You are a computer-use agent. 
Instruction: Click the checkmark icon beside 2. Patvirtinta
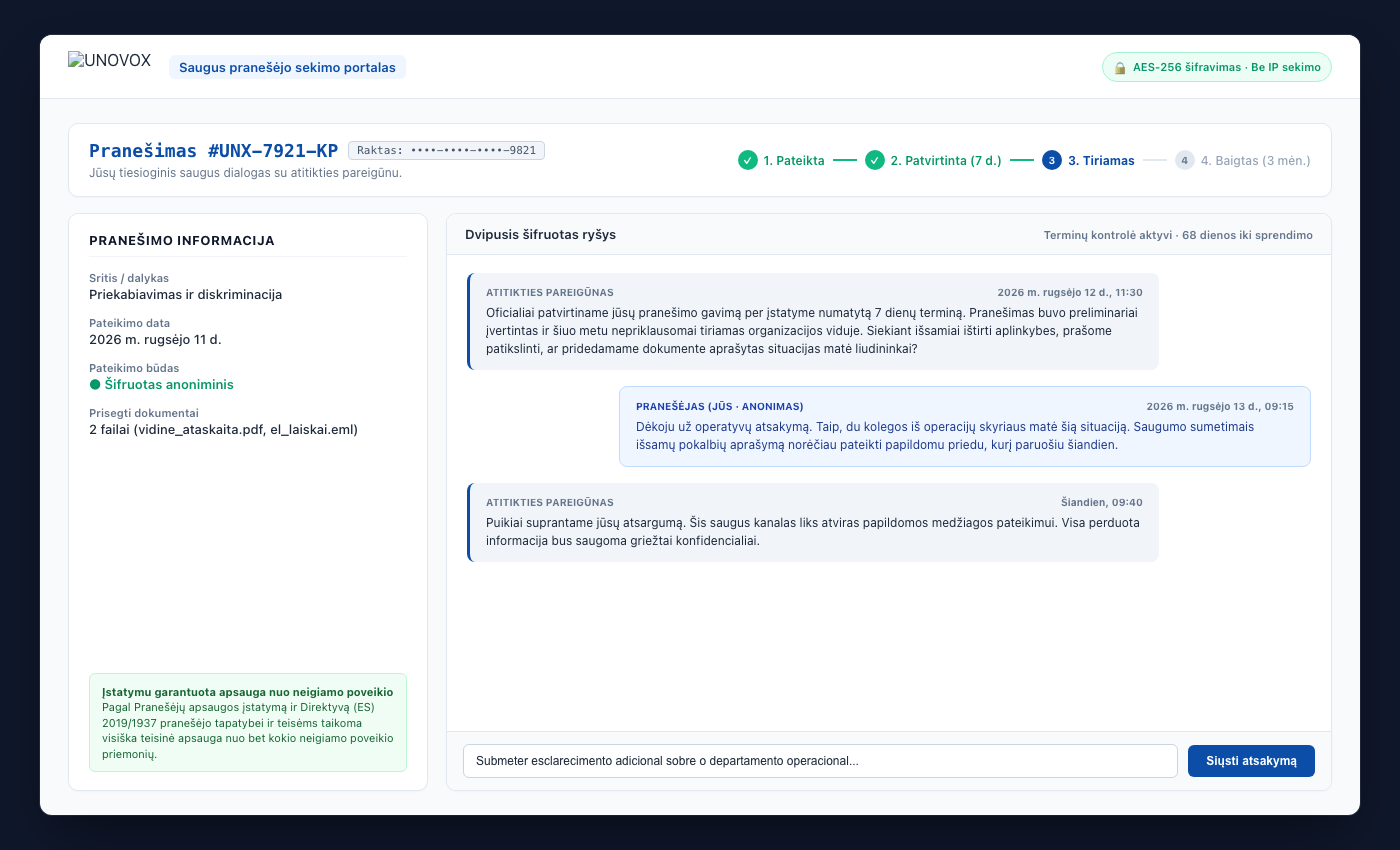click(875, 160)
